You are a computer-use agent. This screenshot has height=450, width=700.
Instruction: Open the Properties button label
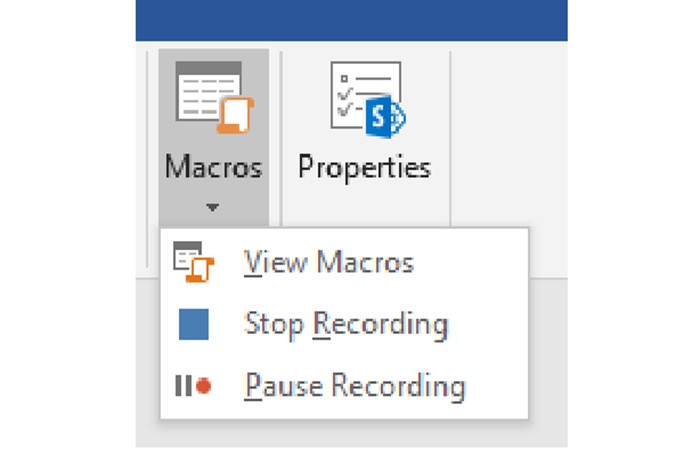tap(365, 167)
